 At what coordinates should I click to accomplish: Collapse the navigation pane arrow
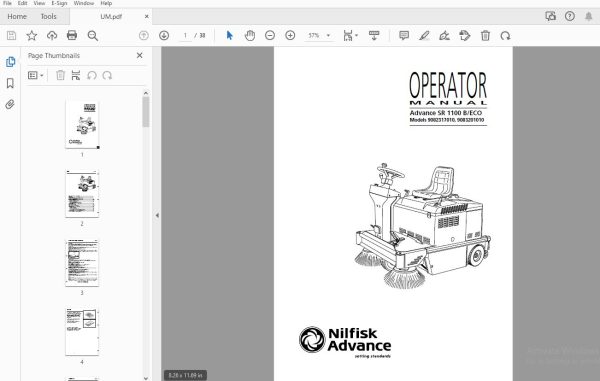click(157, 215)
